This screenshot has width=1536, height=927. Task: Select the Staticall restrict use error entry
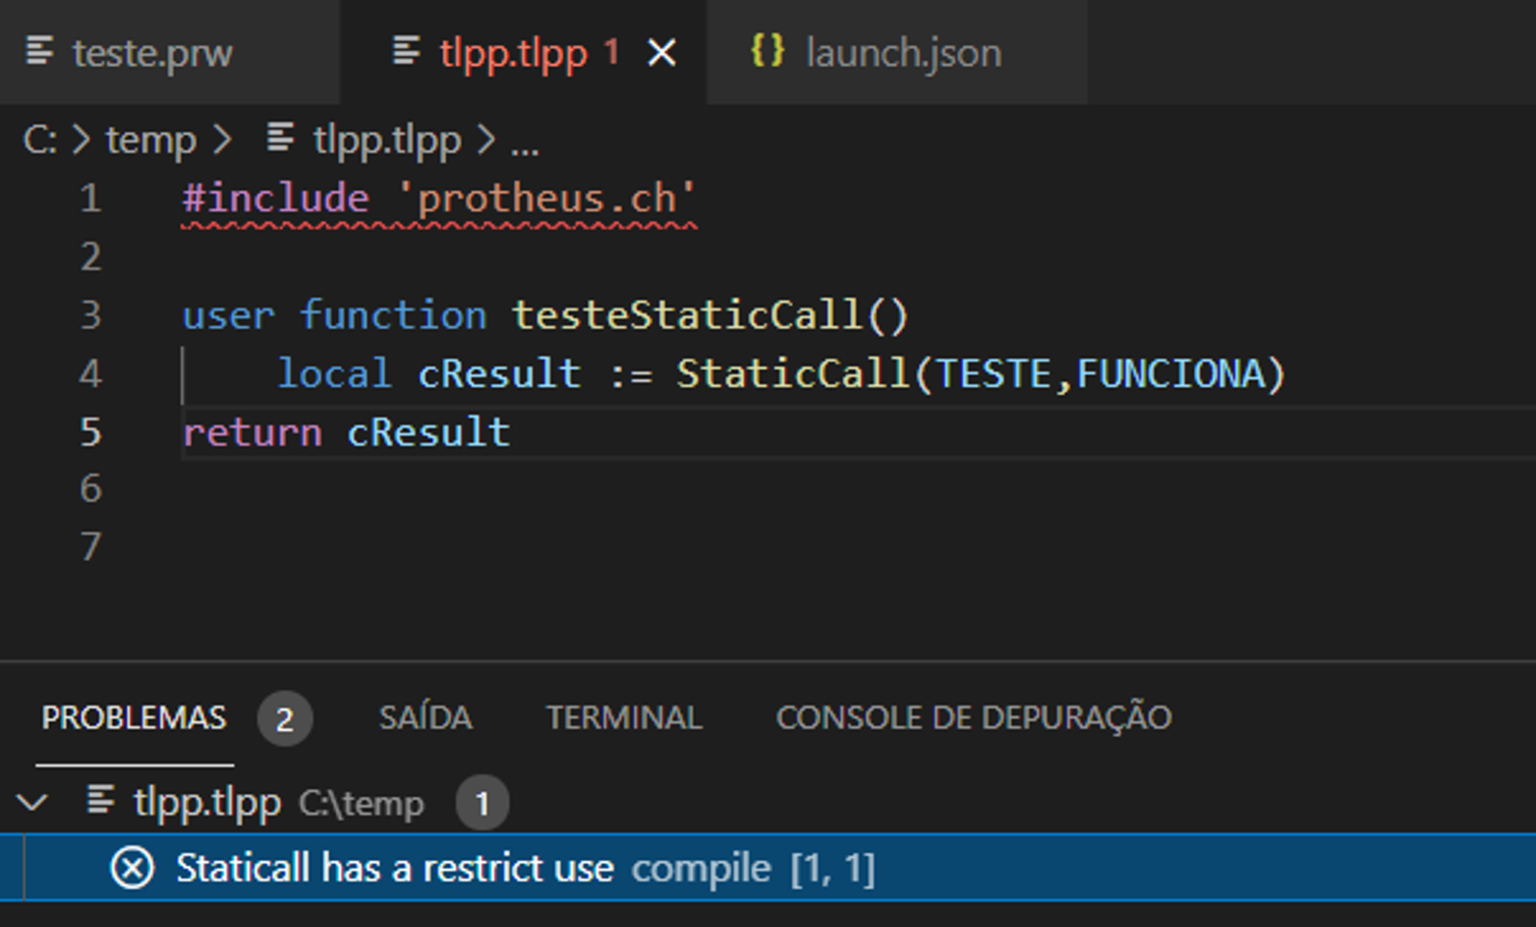(x=393, y=868)
